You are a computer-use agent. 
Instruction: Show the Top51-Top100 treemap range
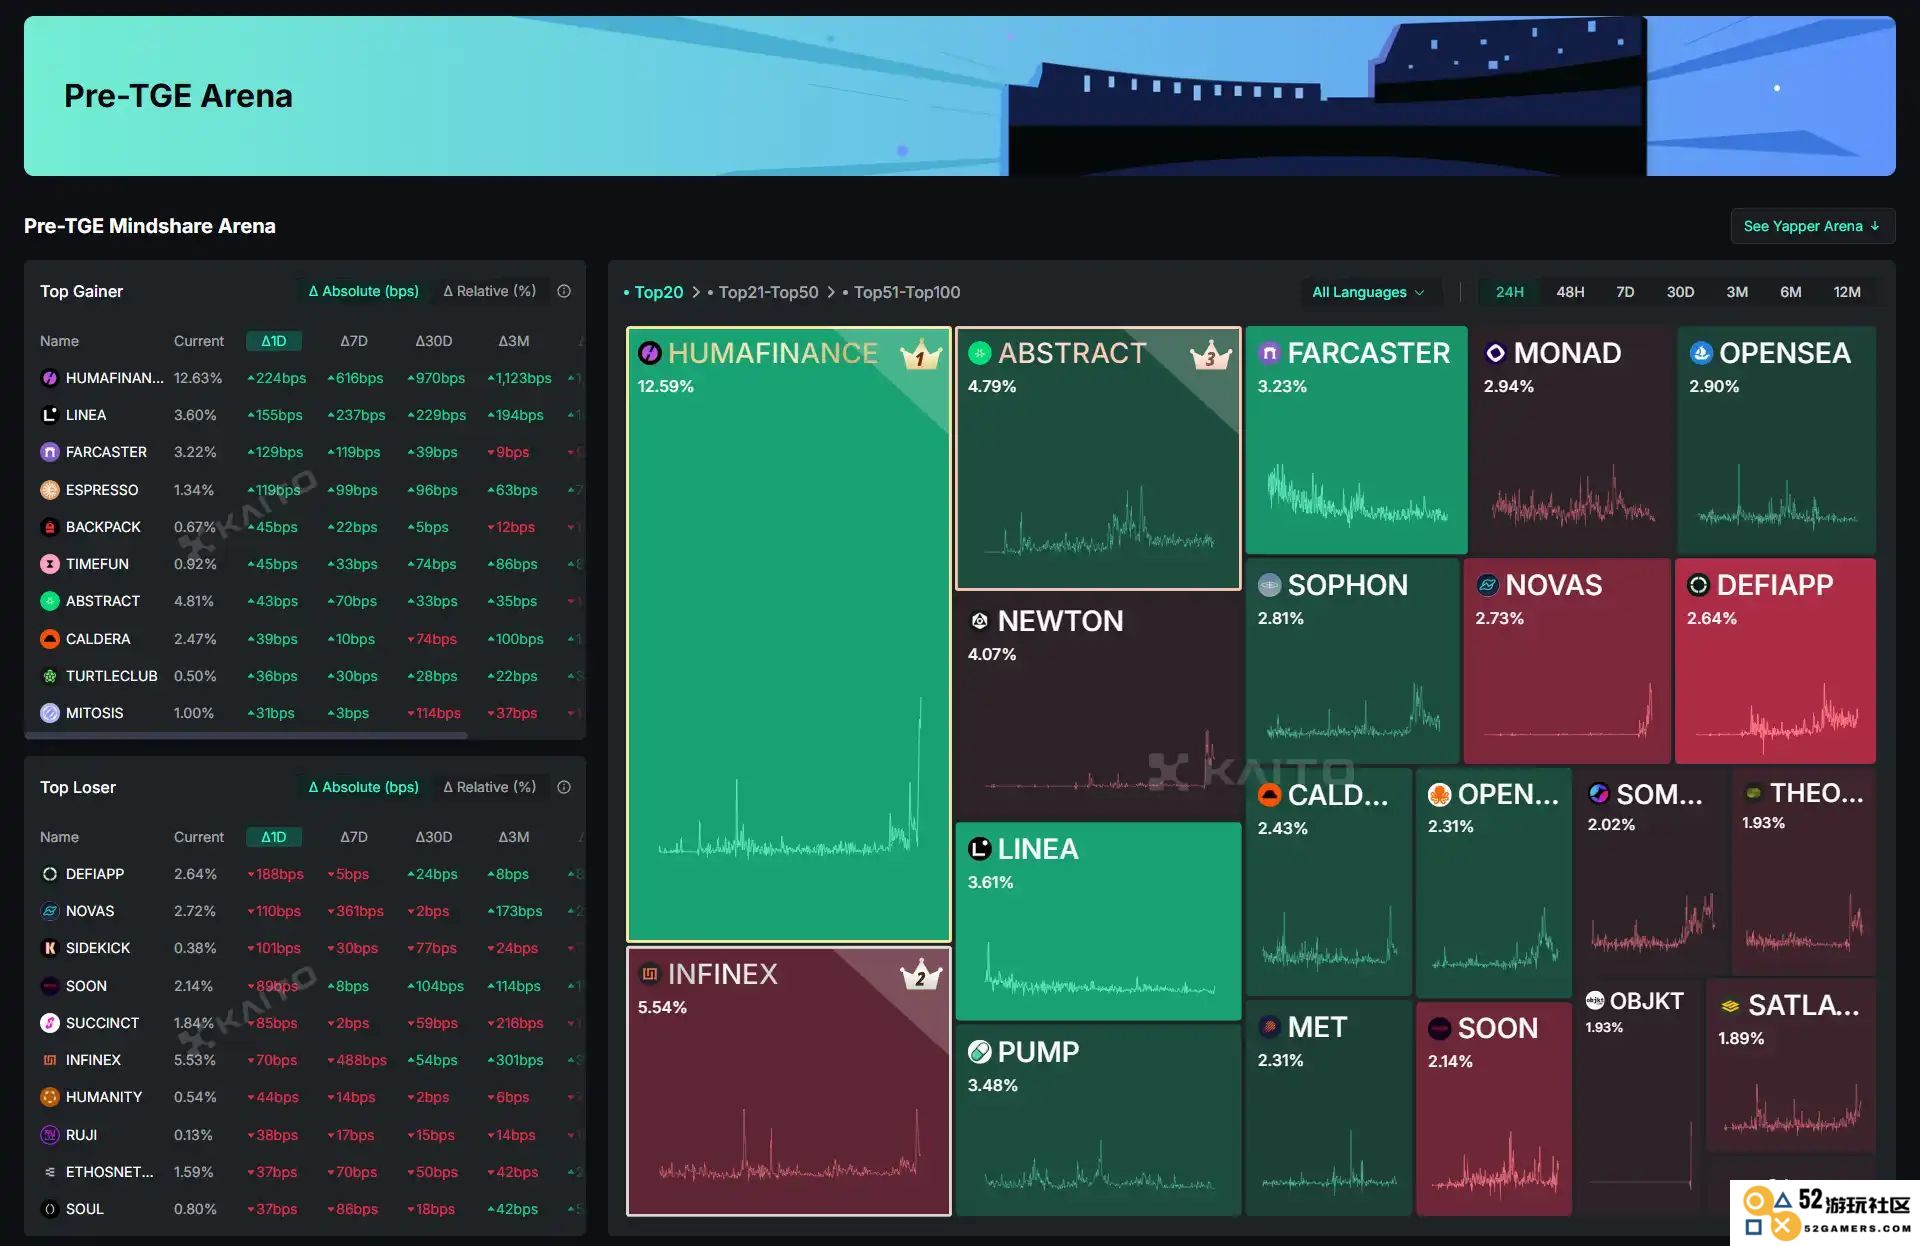[x=902, y=292]
